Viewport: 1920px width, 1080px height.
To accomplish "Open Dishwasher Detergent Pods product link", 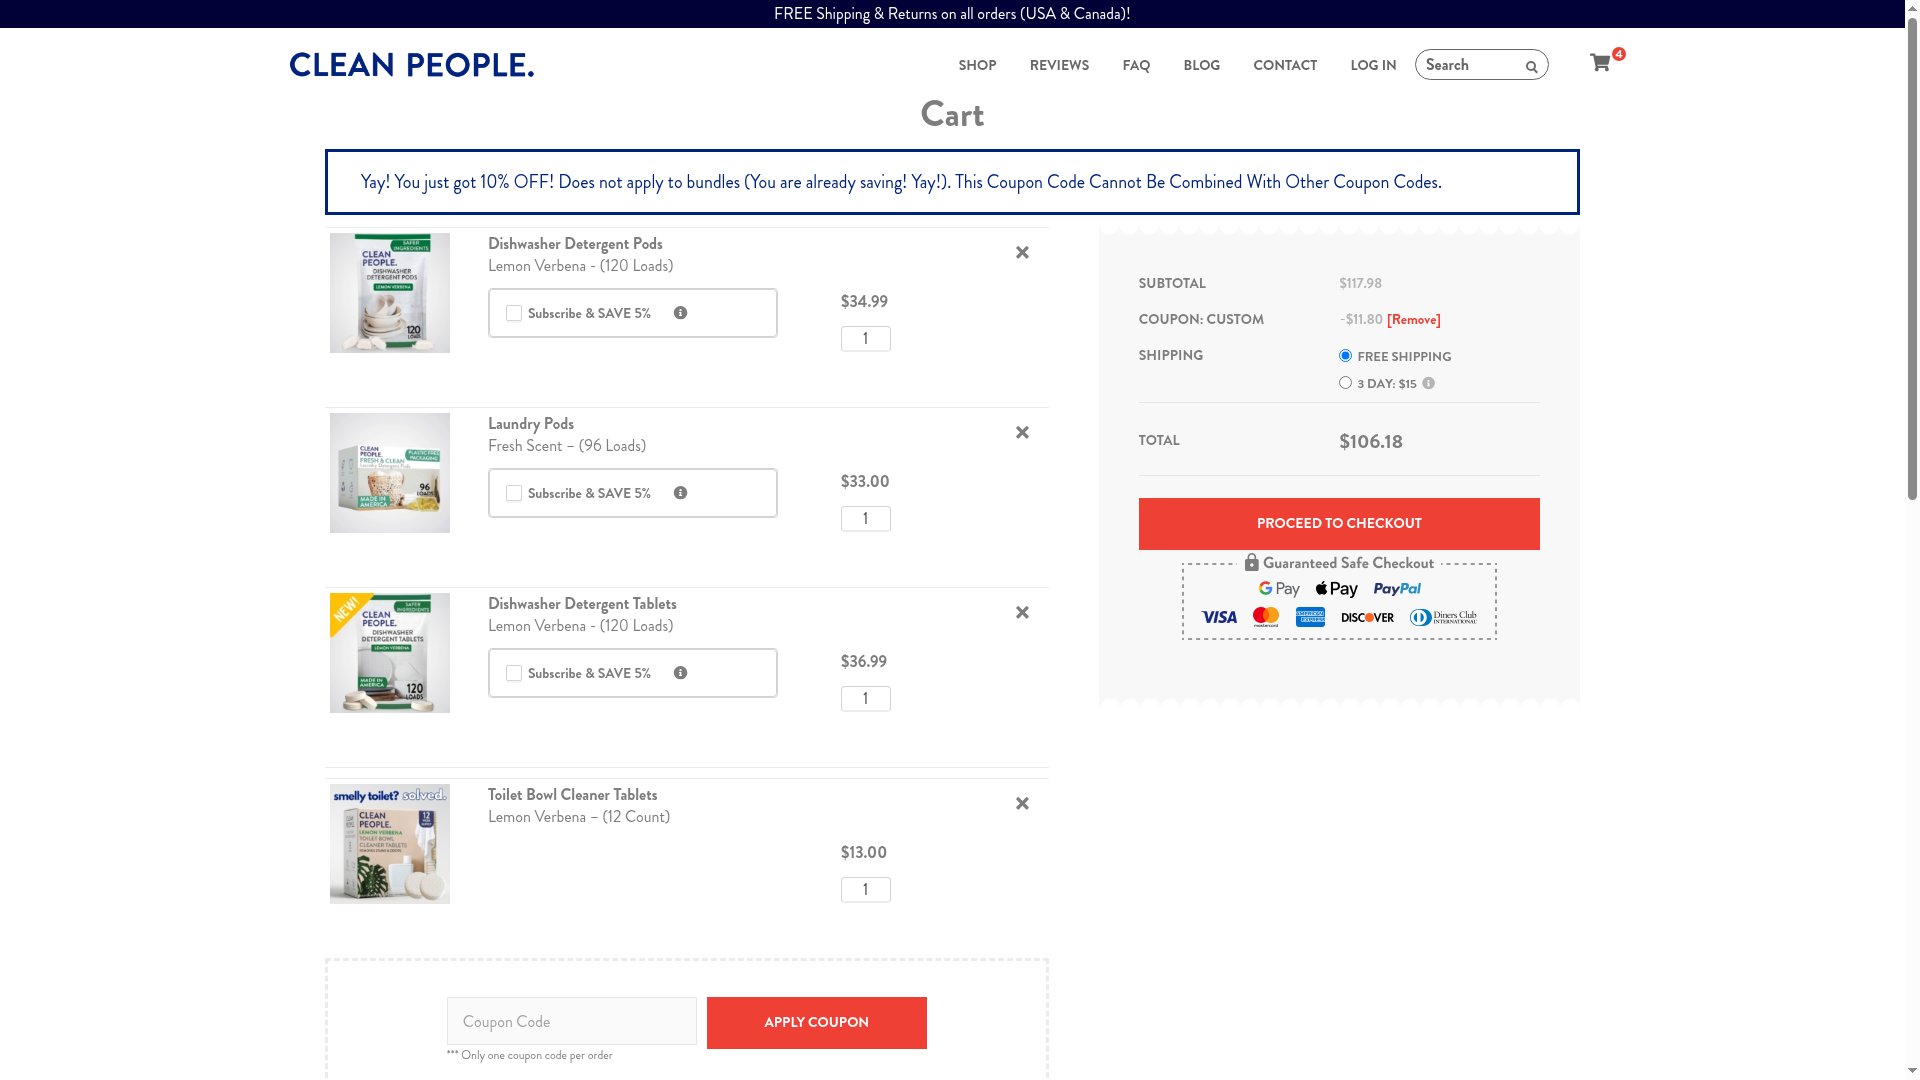I will click(x=575, y=244).
